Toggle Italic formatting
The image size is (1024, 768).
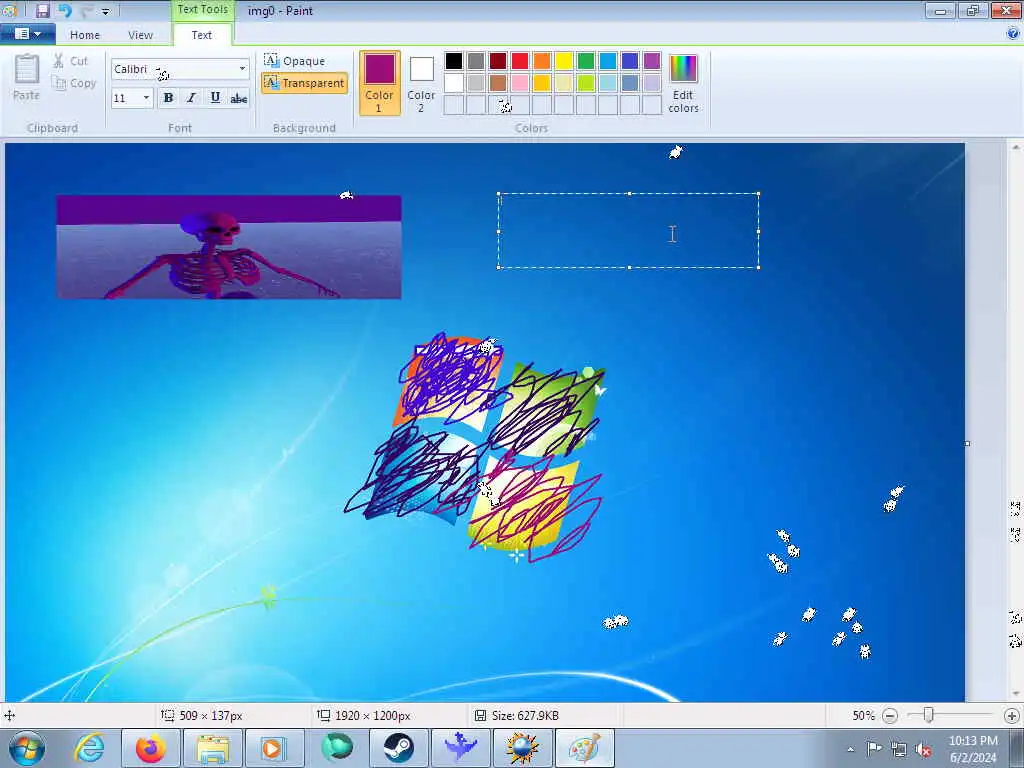coord(191,98)
